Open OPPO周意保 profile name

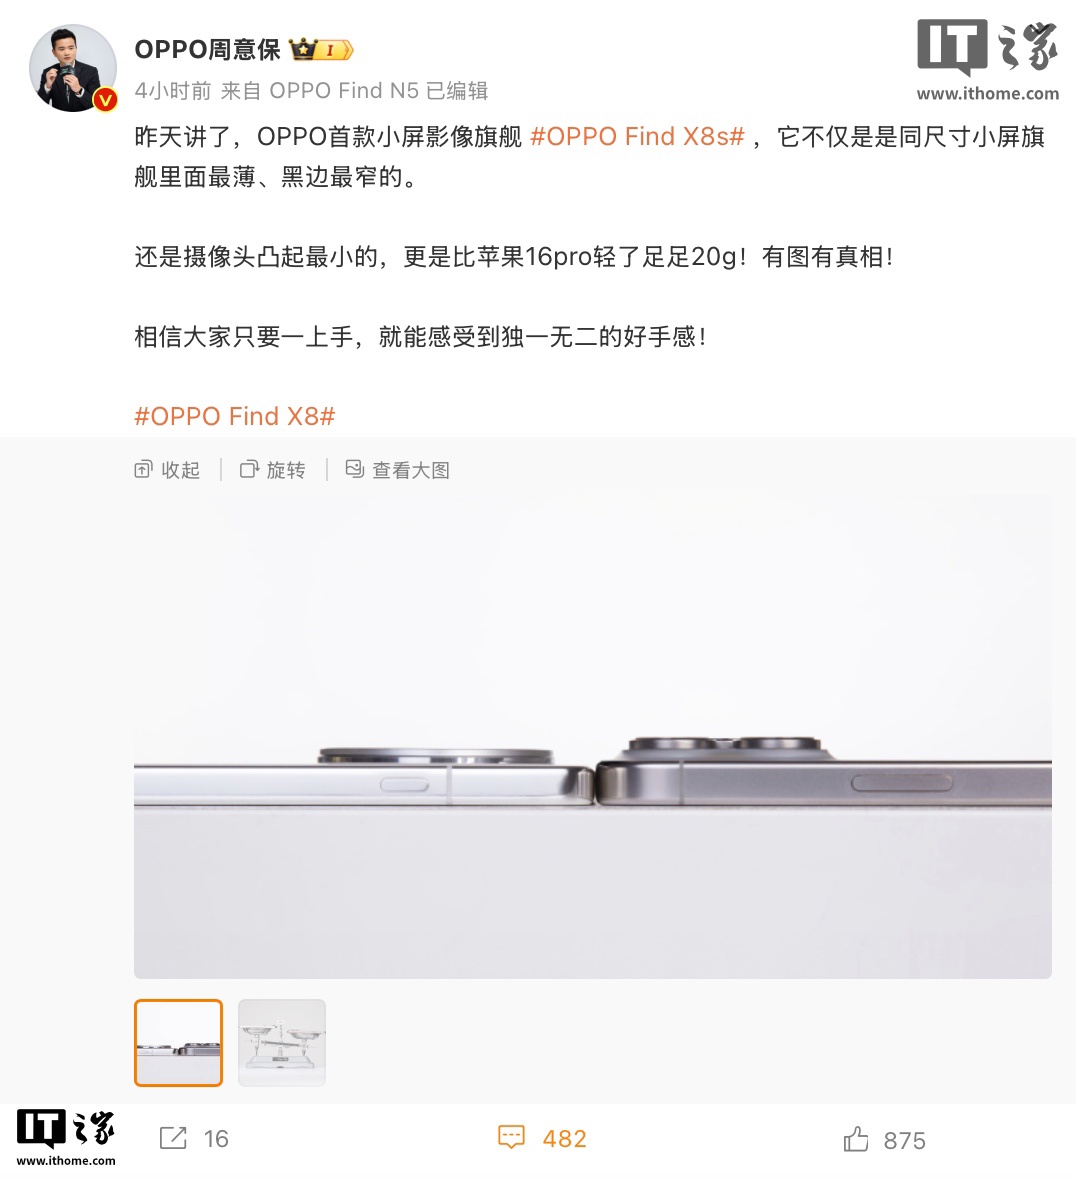point(207,50)
